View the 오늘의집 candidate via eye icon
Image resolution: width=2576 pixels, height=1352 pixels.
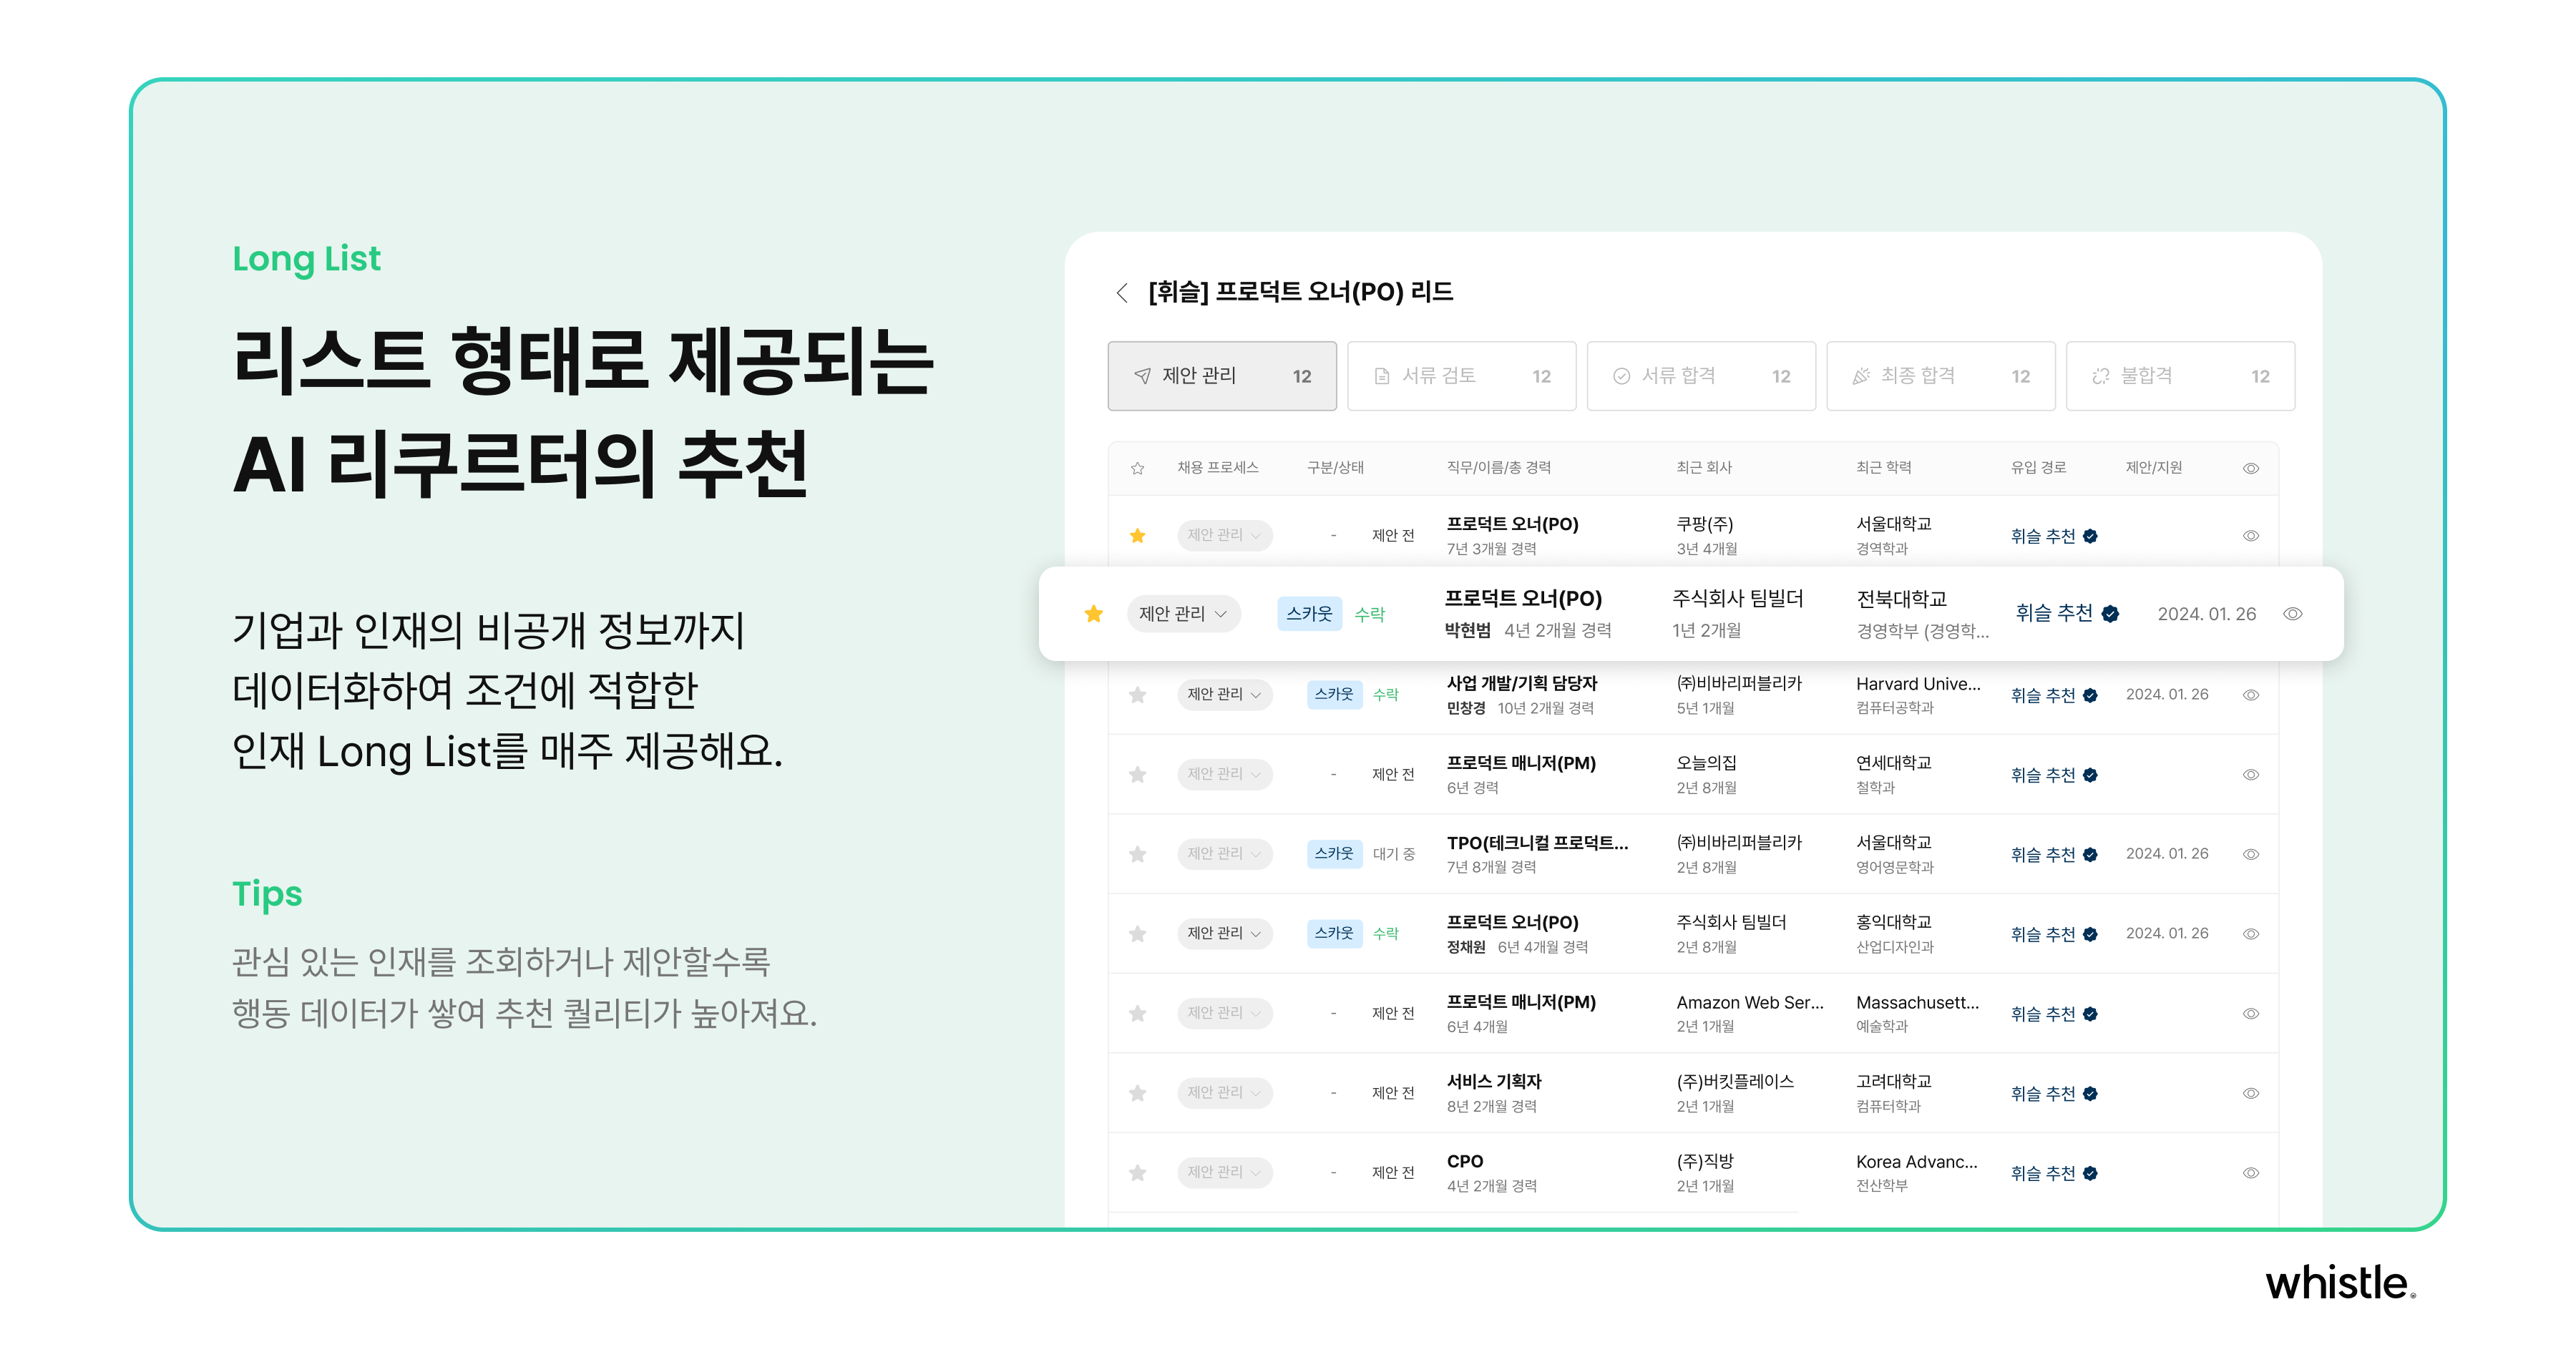coord(2250,775)
